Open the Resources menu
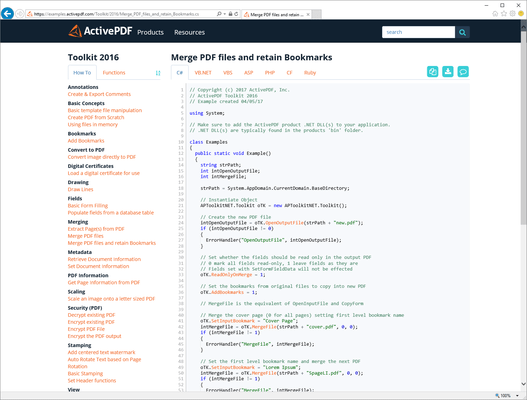This screenshot has width=527, height=400. (189, 32)
